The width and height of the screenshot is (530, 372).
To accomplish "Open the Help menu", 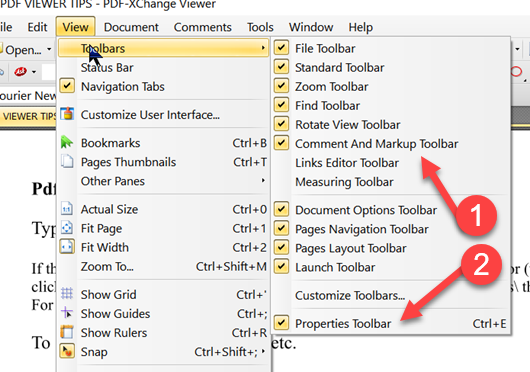I will tap(361, 27).
